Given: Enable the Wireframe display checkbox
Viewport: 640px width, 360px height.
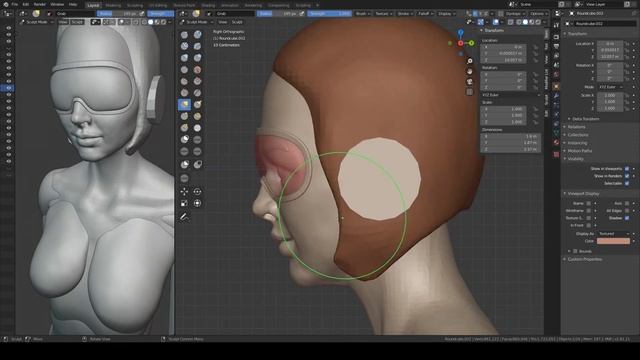Looking at the screenshot, I should [x=589, y=211].
